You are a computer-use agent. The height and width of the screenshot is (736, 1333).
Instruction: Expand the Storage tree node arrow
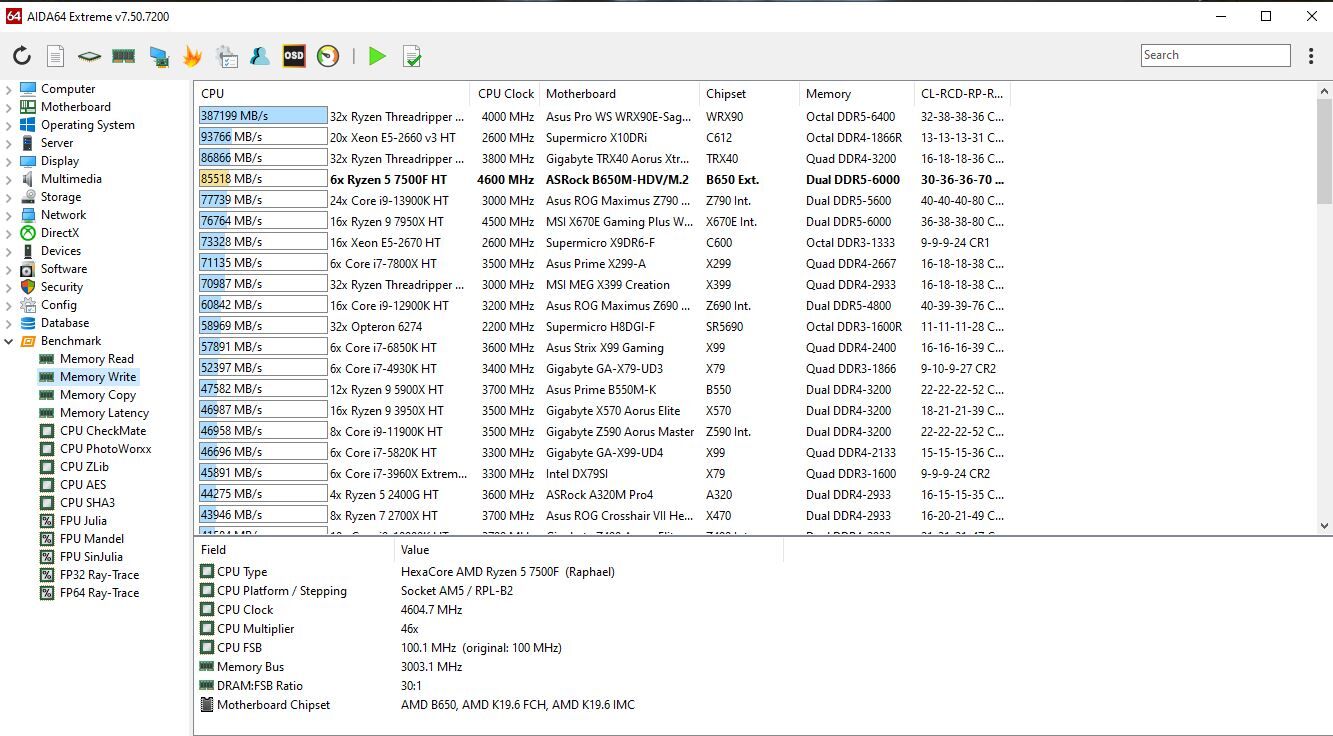(9, 197)
